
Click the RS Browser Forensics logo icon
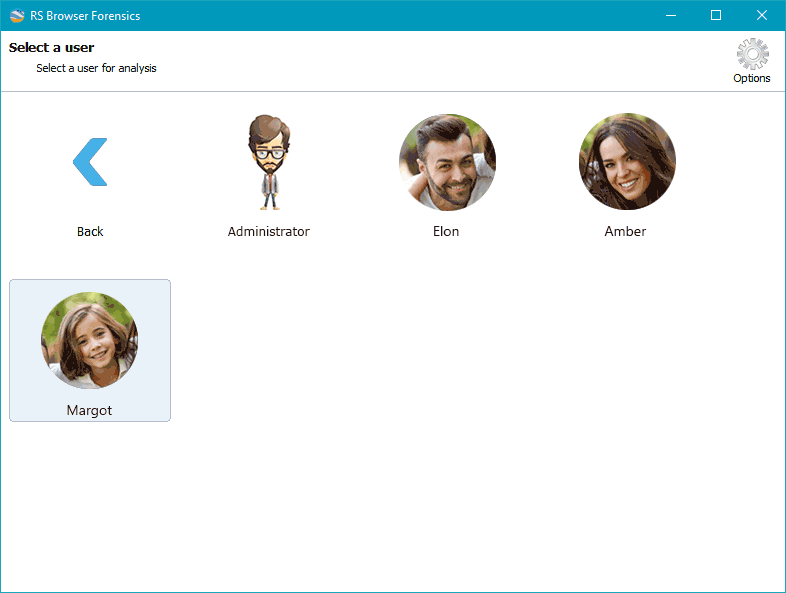(x=17, y=16)
